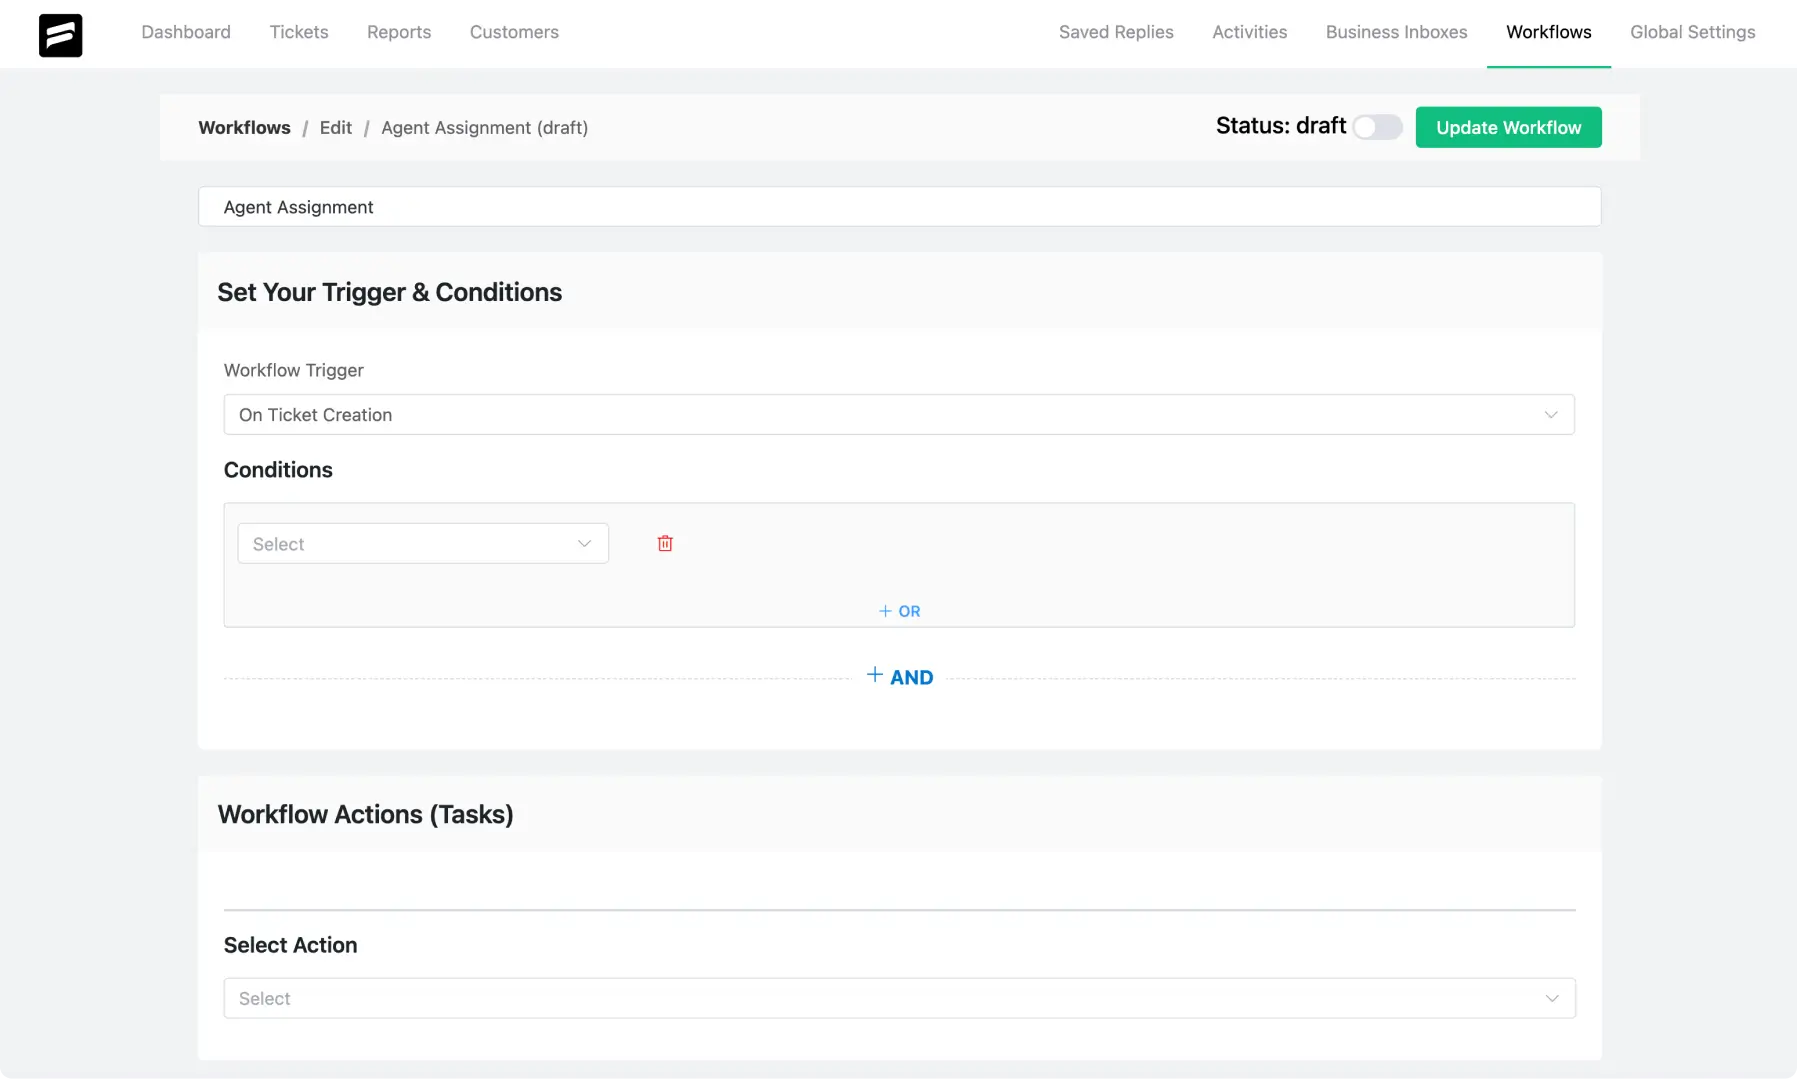Click the Fluent Support logo
1797x1079 pixels.
[x=60, y=34]
